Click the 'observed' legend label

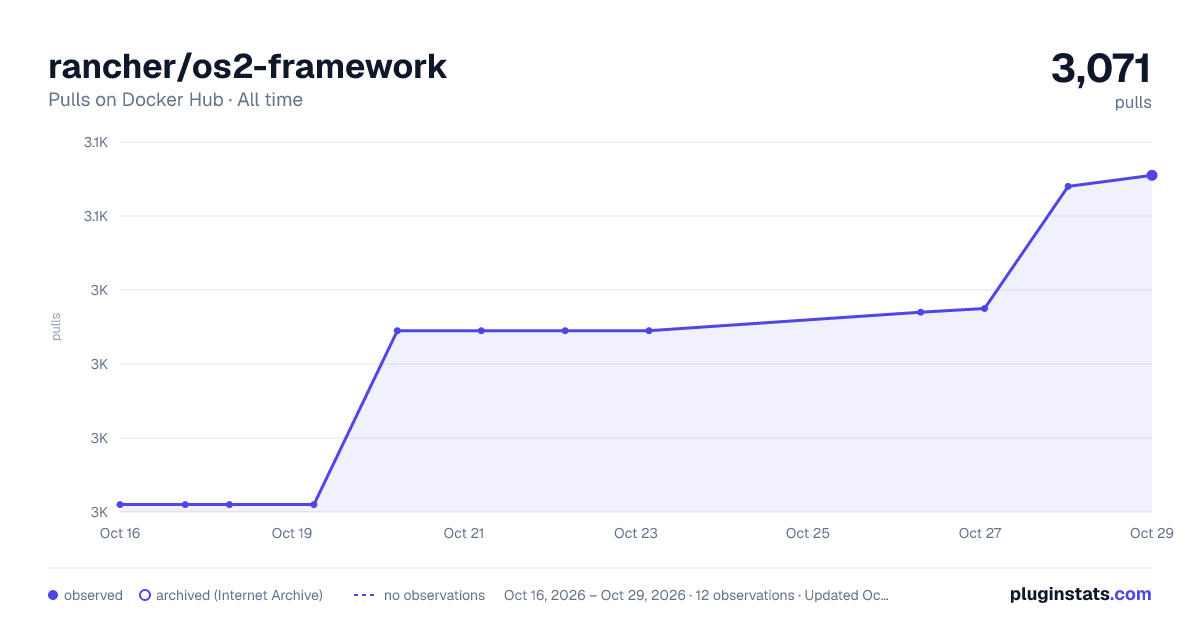tap(93, 595)
